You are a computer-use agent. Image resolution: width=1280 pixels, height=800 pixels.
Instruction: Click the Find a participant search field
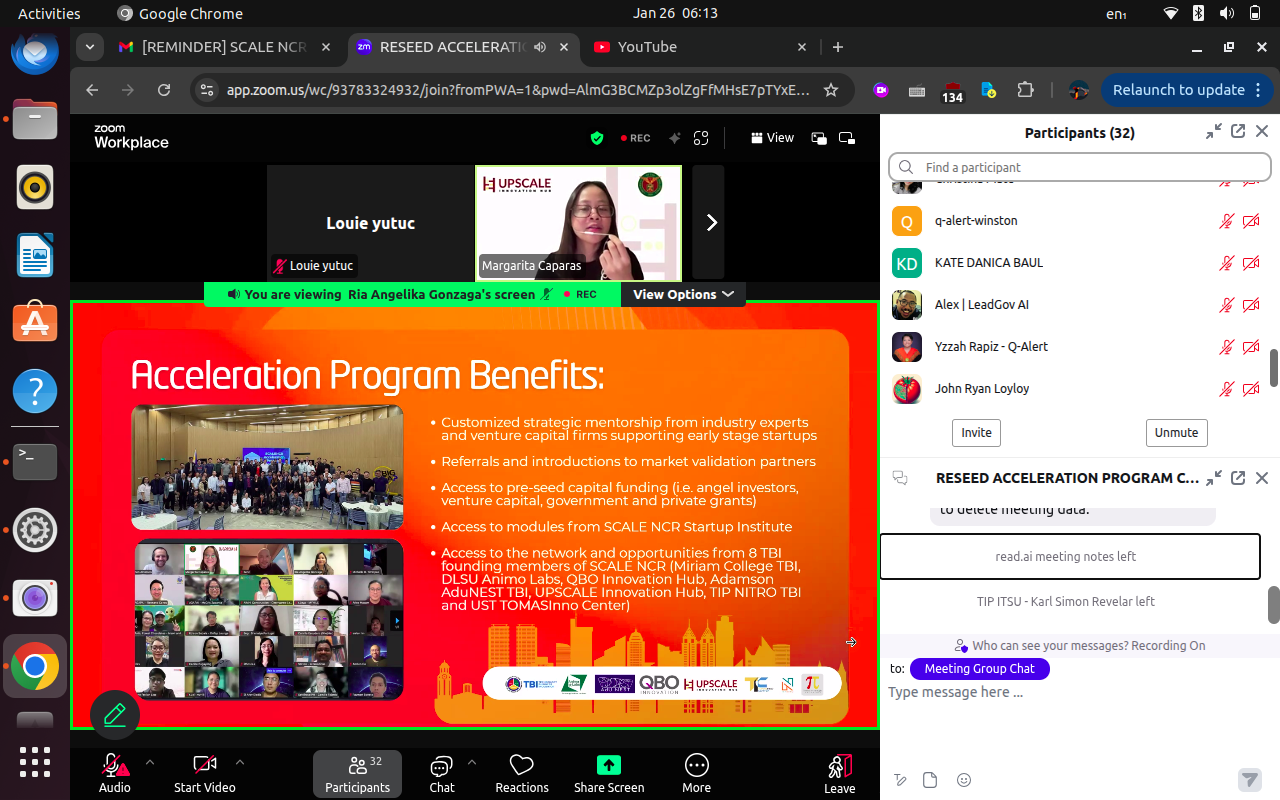pyautogui.click(x=1080, y=167)
